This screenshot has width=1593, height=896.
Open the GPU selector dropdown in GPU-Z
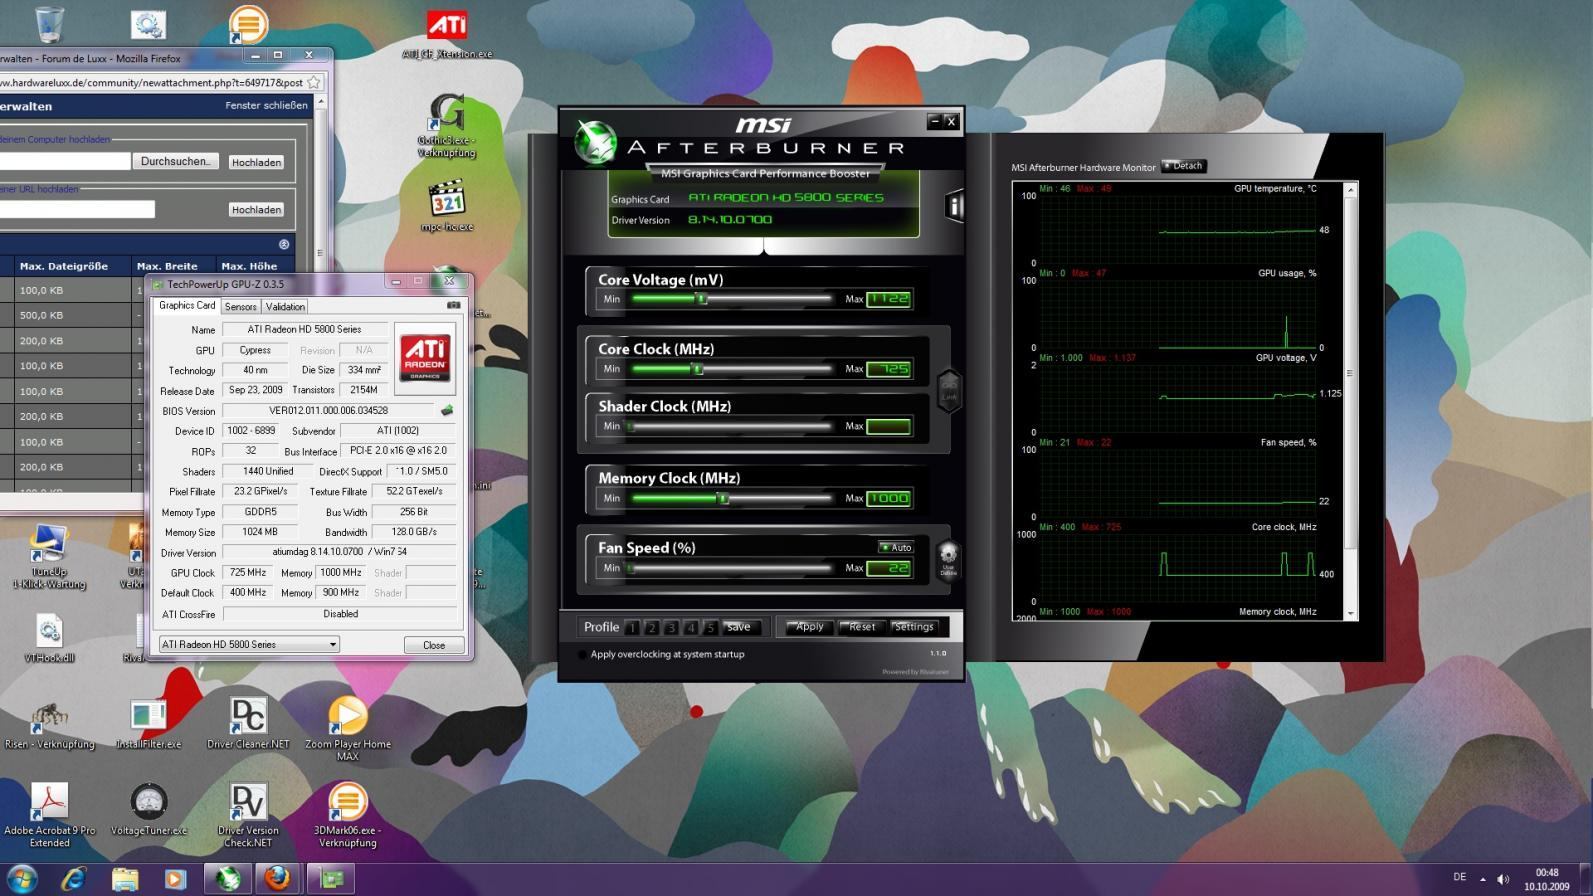point(249,644)
